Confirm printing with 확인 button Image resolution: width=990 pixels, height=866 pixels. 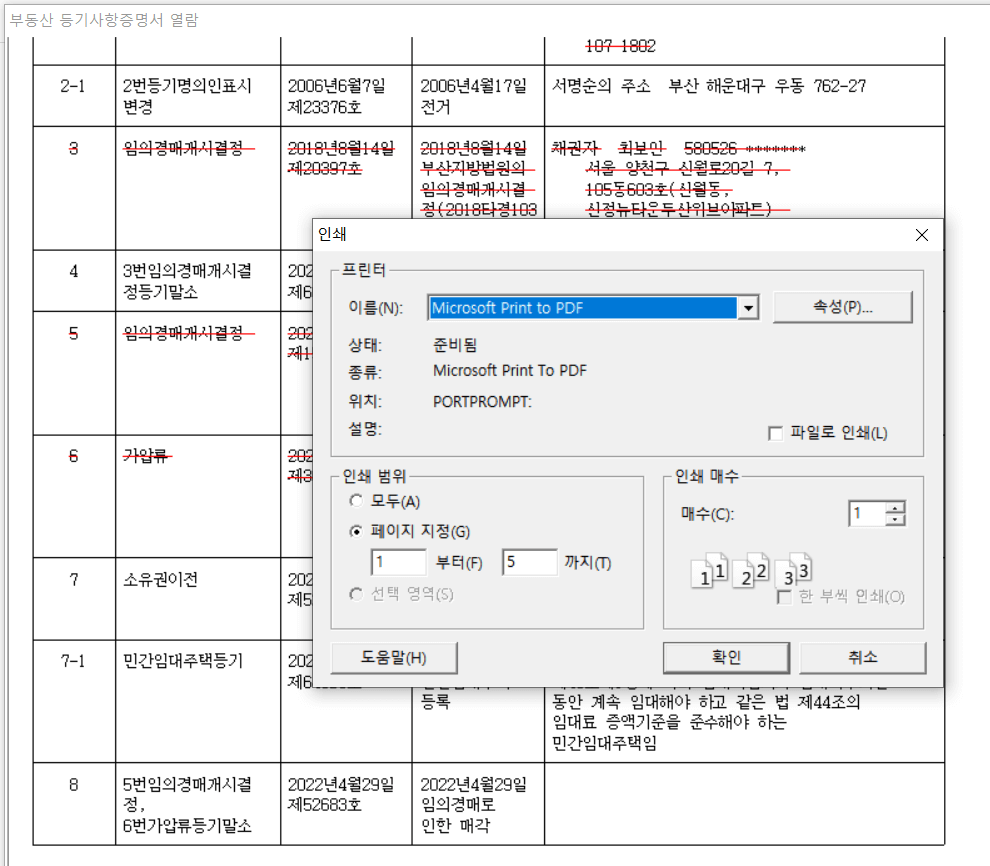[x=726, y=658]
